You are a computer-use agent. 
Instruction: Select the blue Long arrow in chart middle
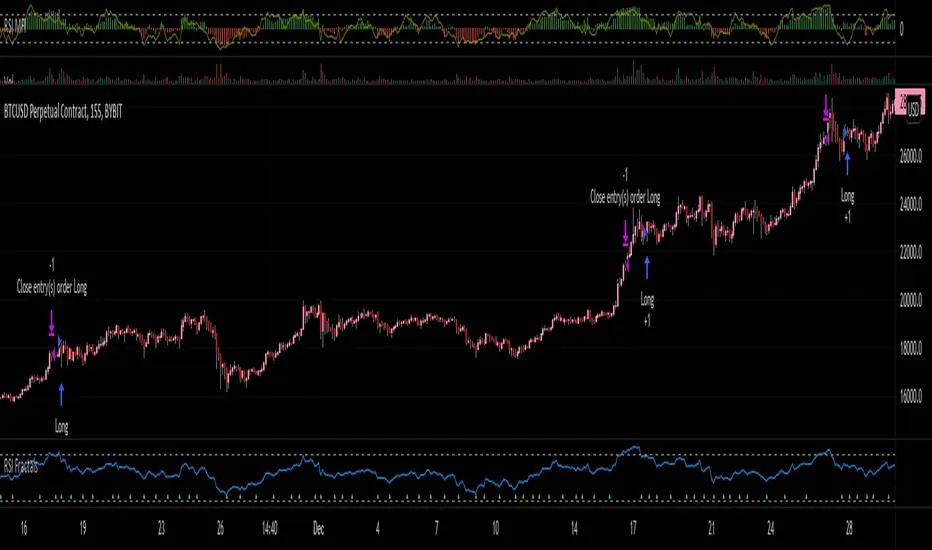tap(647, 267)
